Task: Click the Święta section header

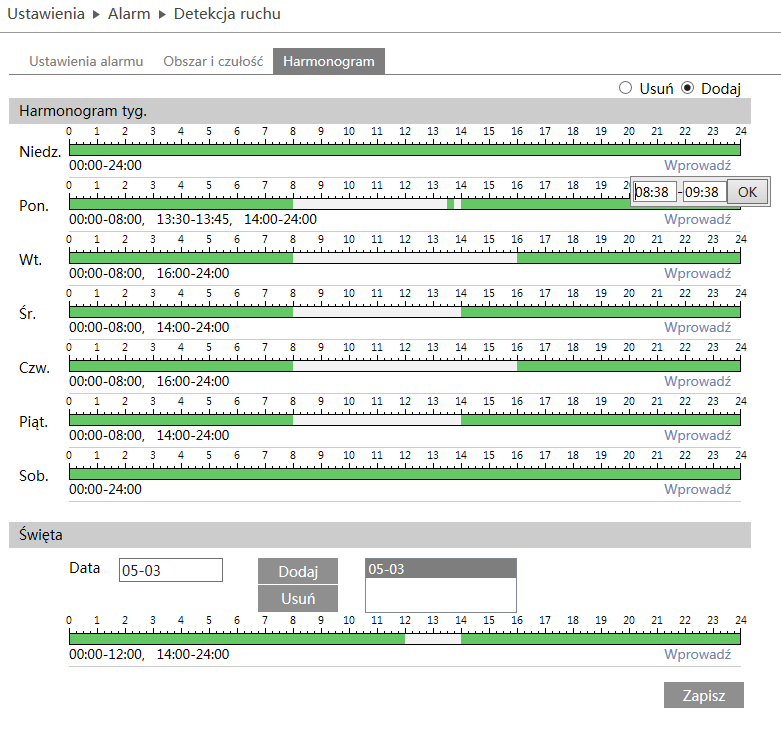Action: tap(380, 535)
